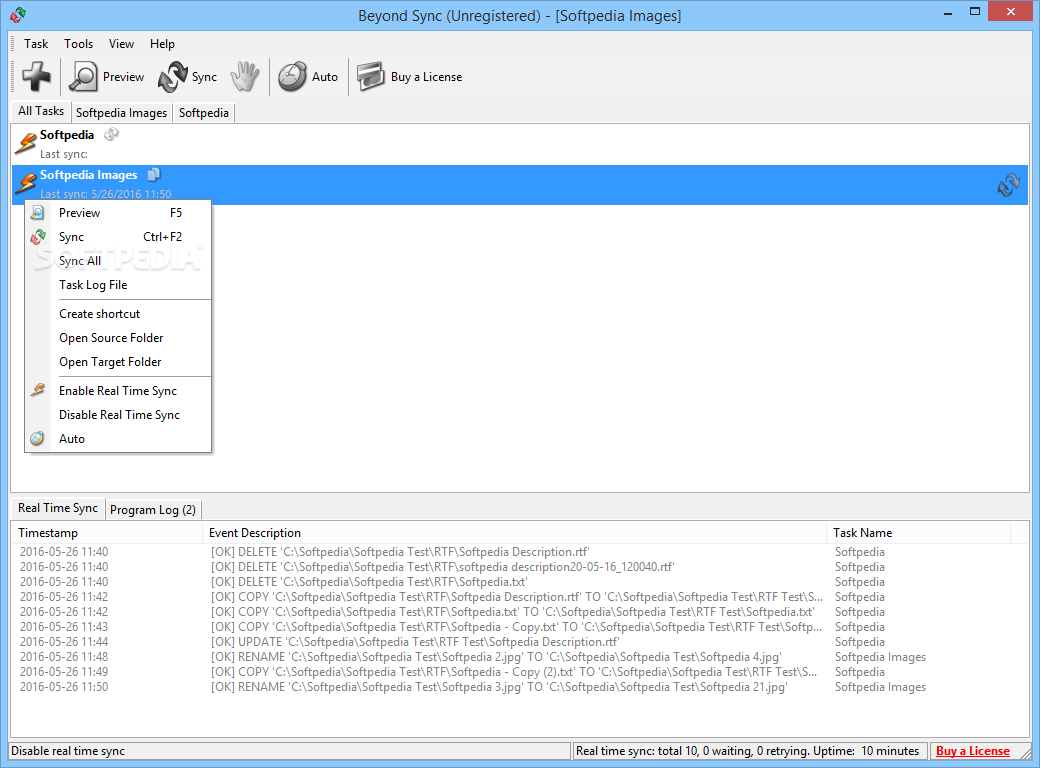Choose Sync All from context menu

(x=118, y=261)
